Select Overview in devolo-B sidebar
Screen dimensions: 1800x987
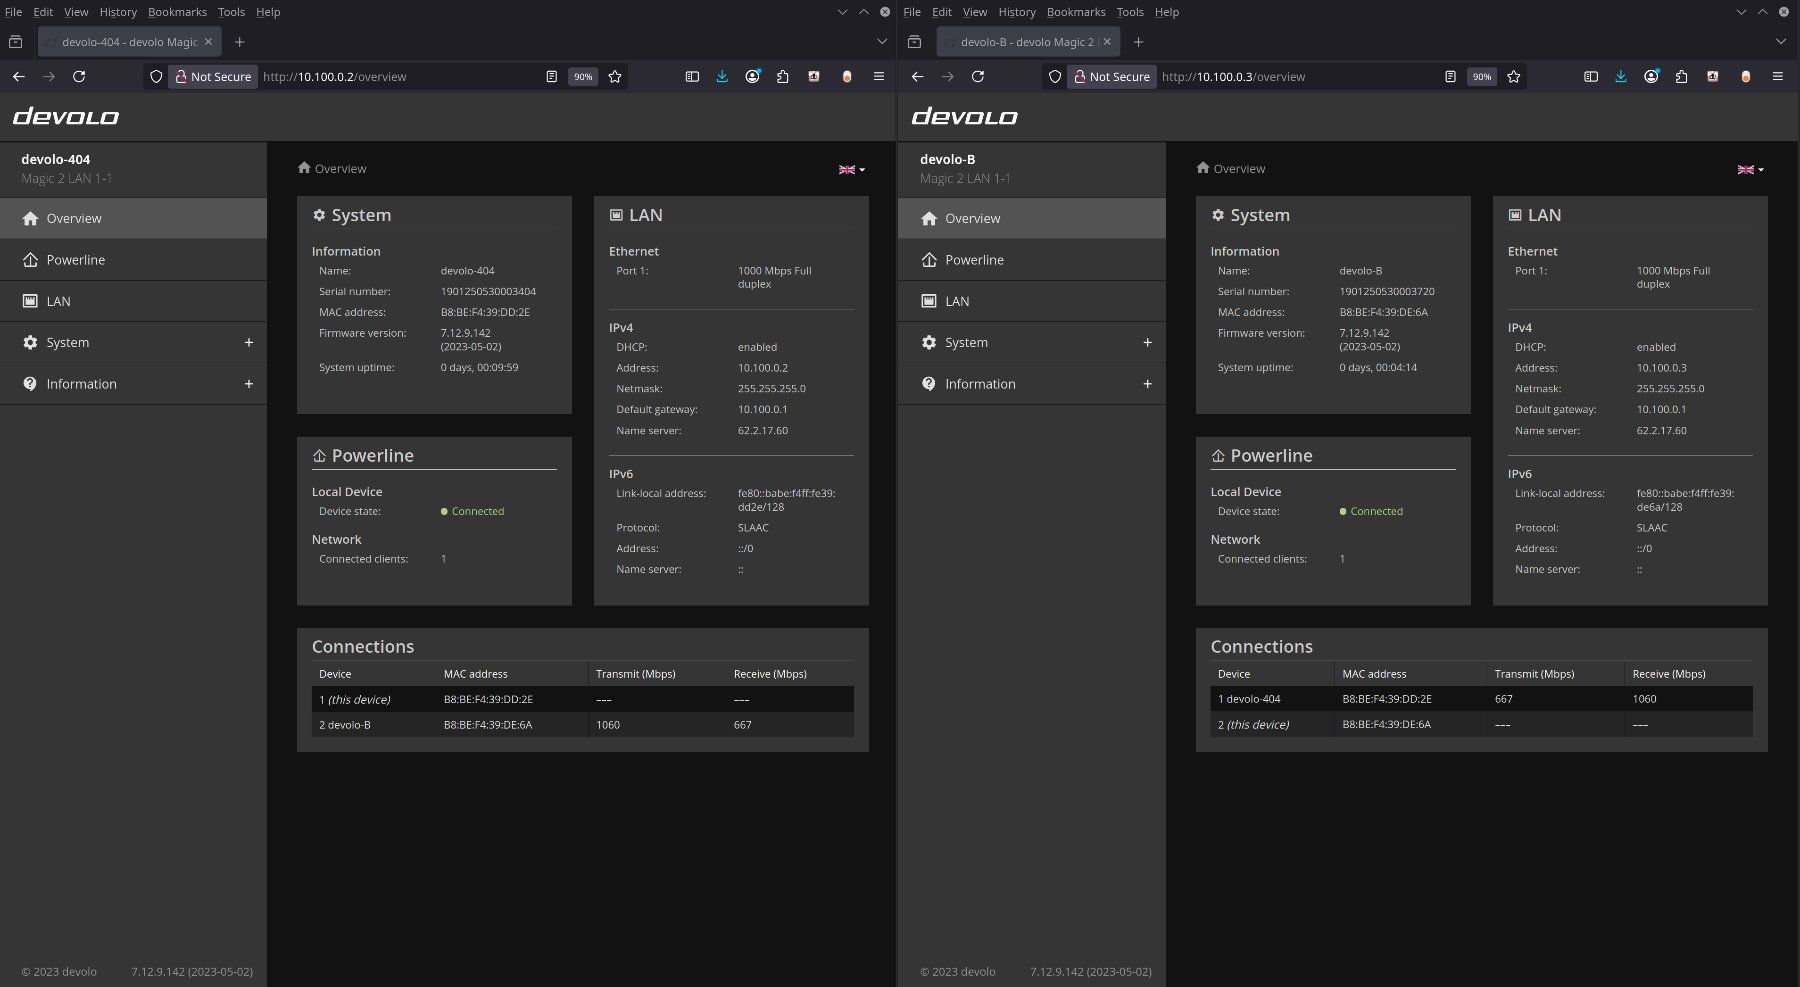[x=1032, y=218]
